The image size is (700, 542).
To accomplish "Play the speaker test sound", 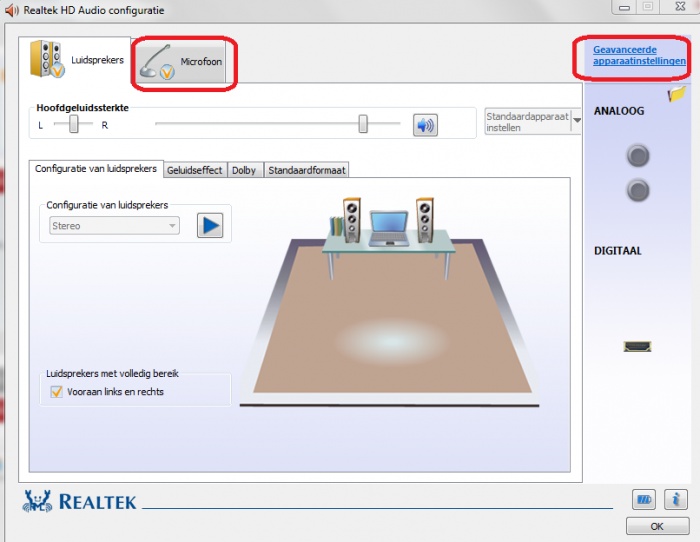I will click(x=210, y=225).
